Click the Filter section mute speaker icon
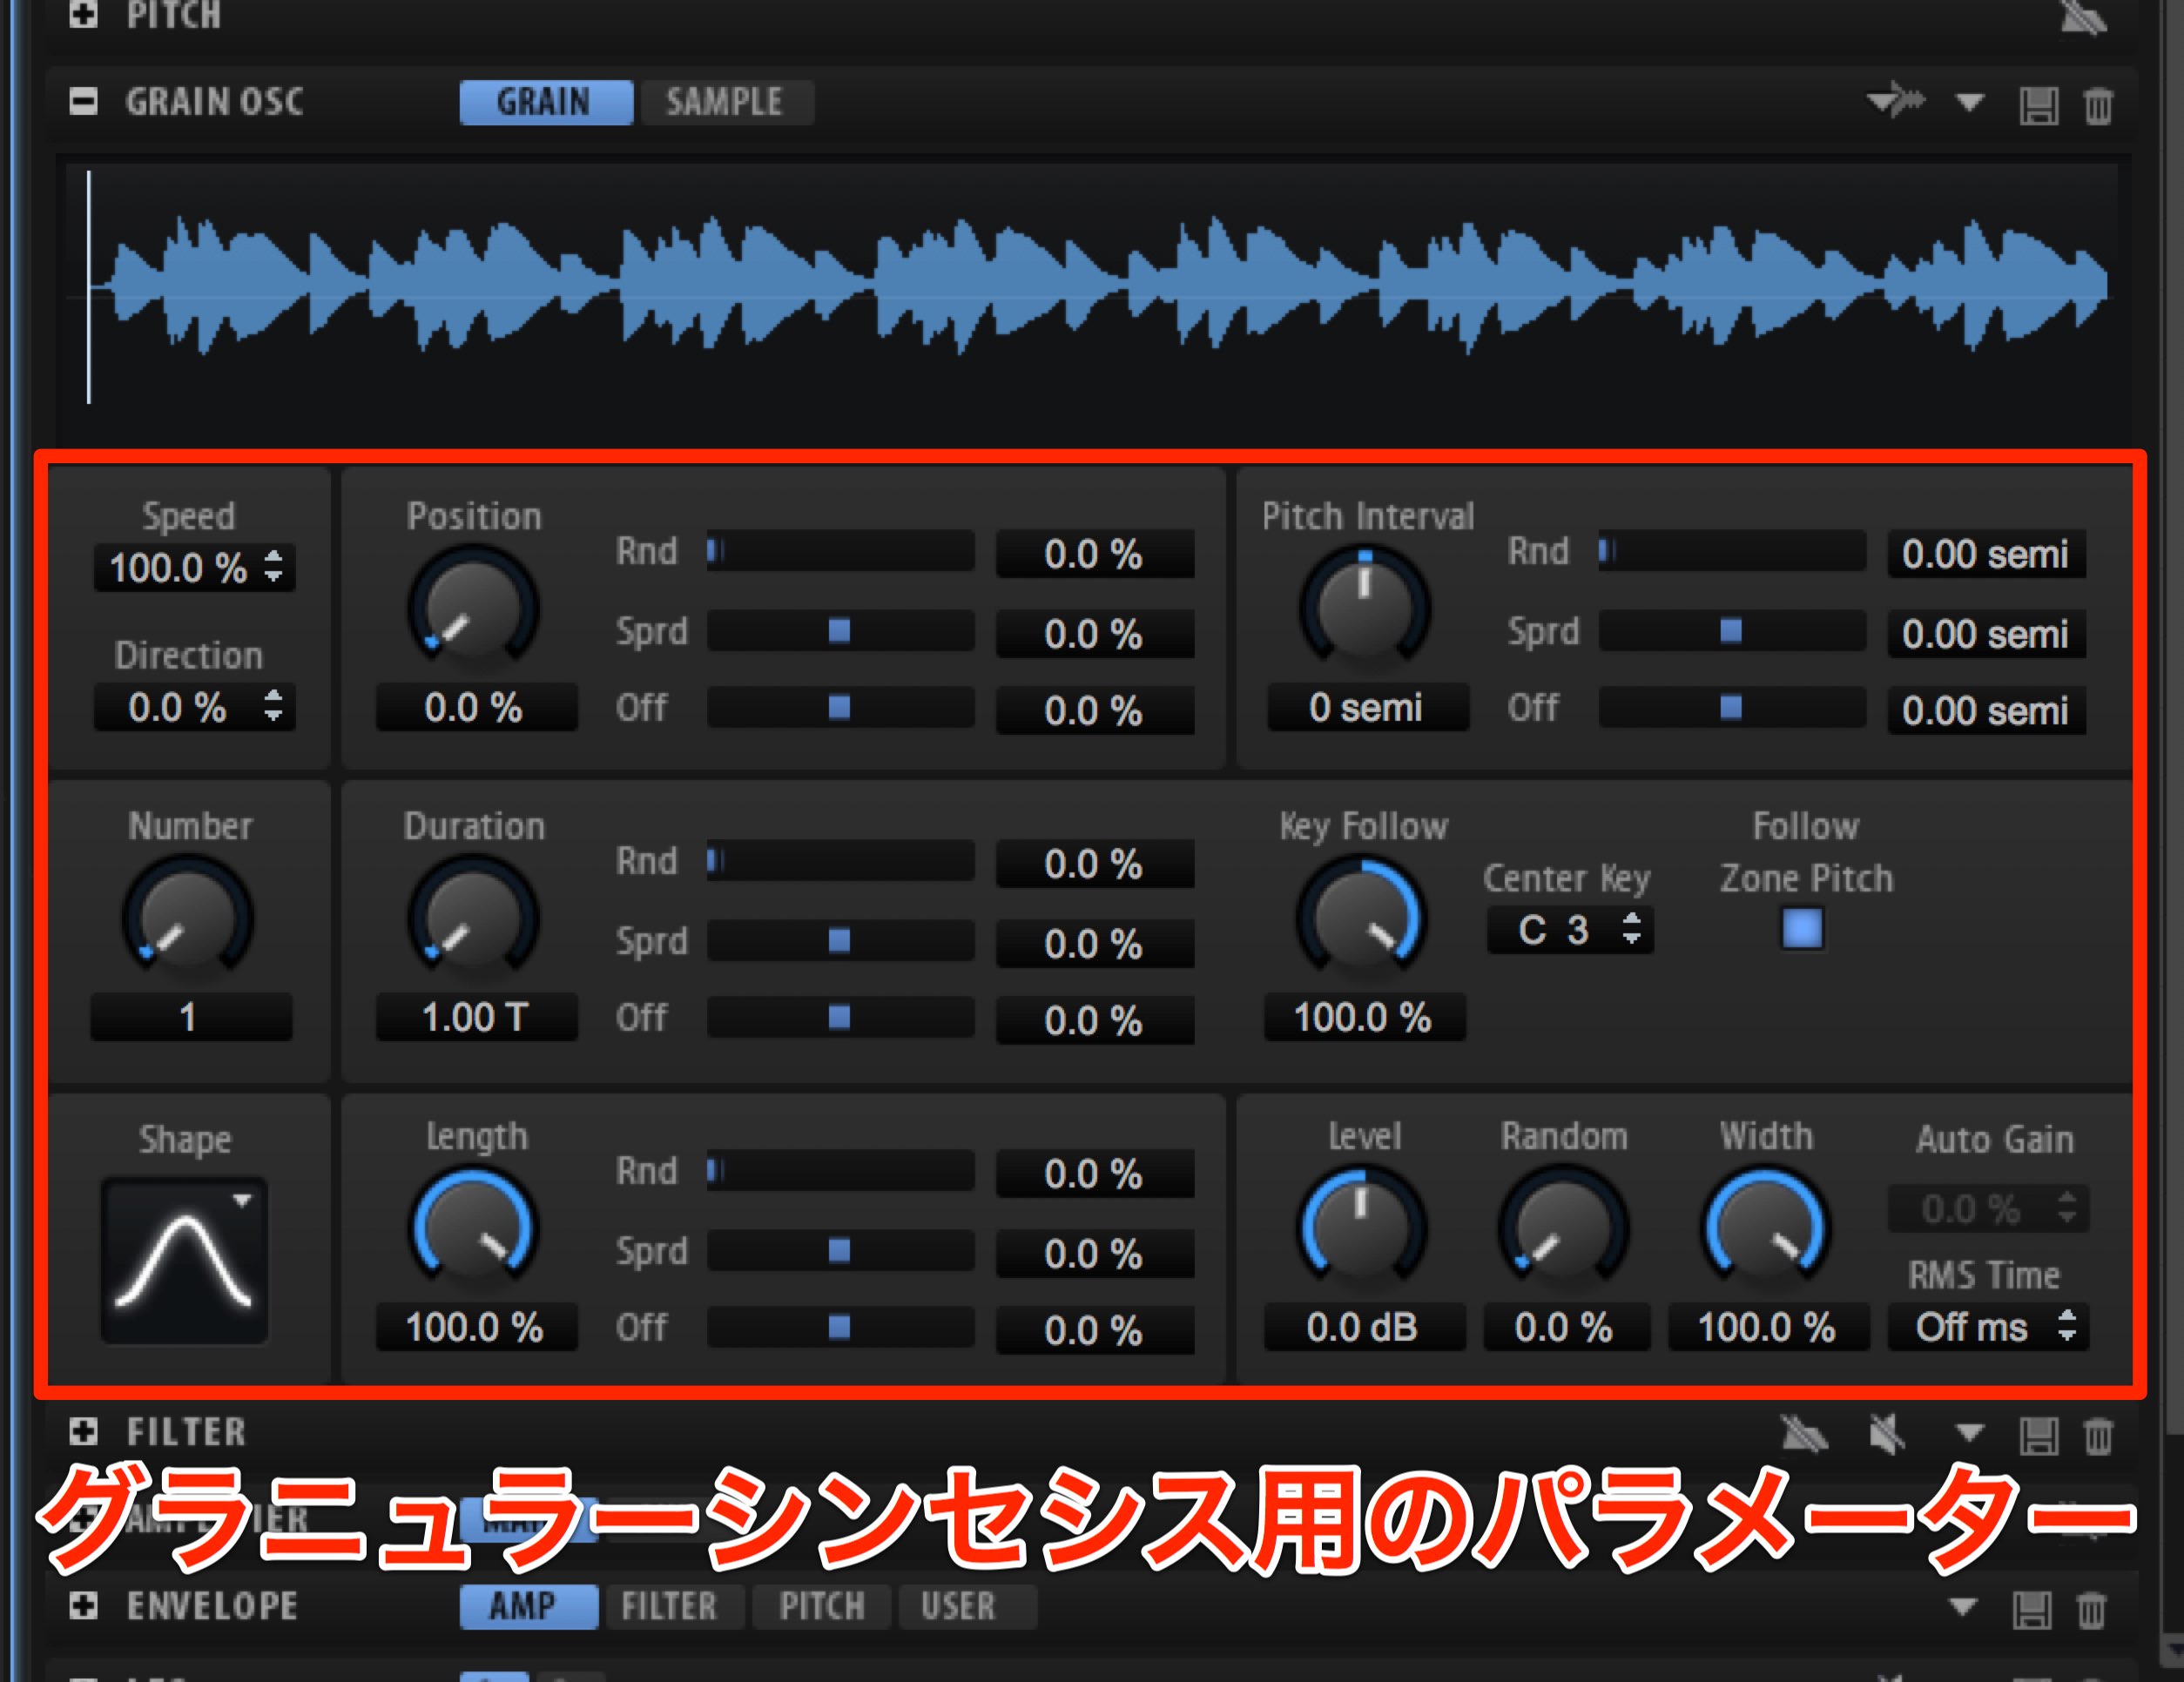Screen dimensions: 2184x1682 [1886, 1435]
